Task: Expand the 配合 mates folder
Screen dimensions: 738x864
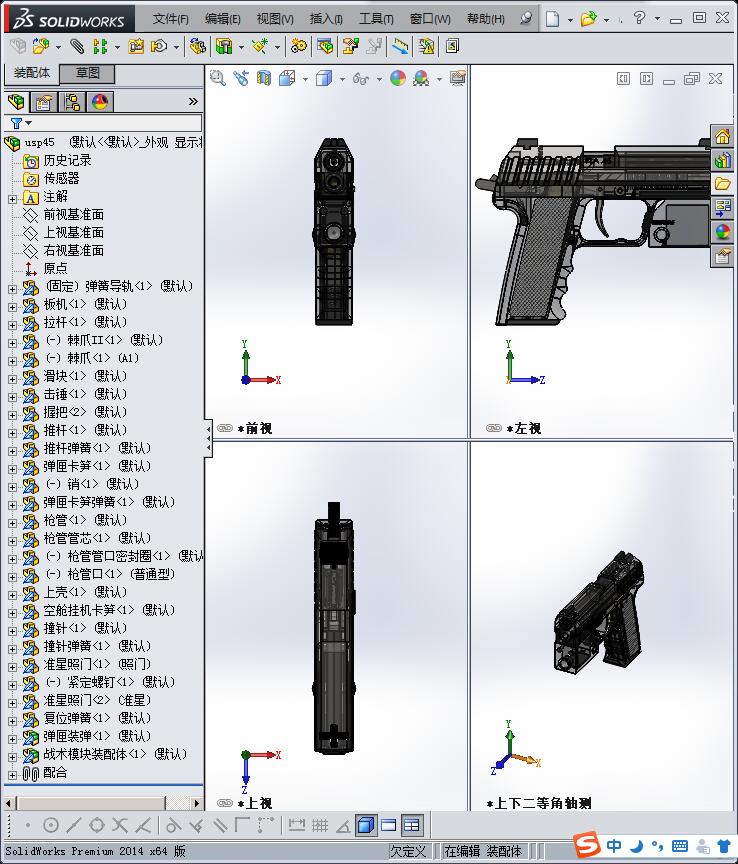Action: (x=12, y=775)
